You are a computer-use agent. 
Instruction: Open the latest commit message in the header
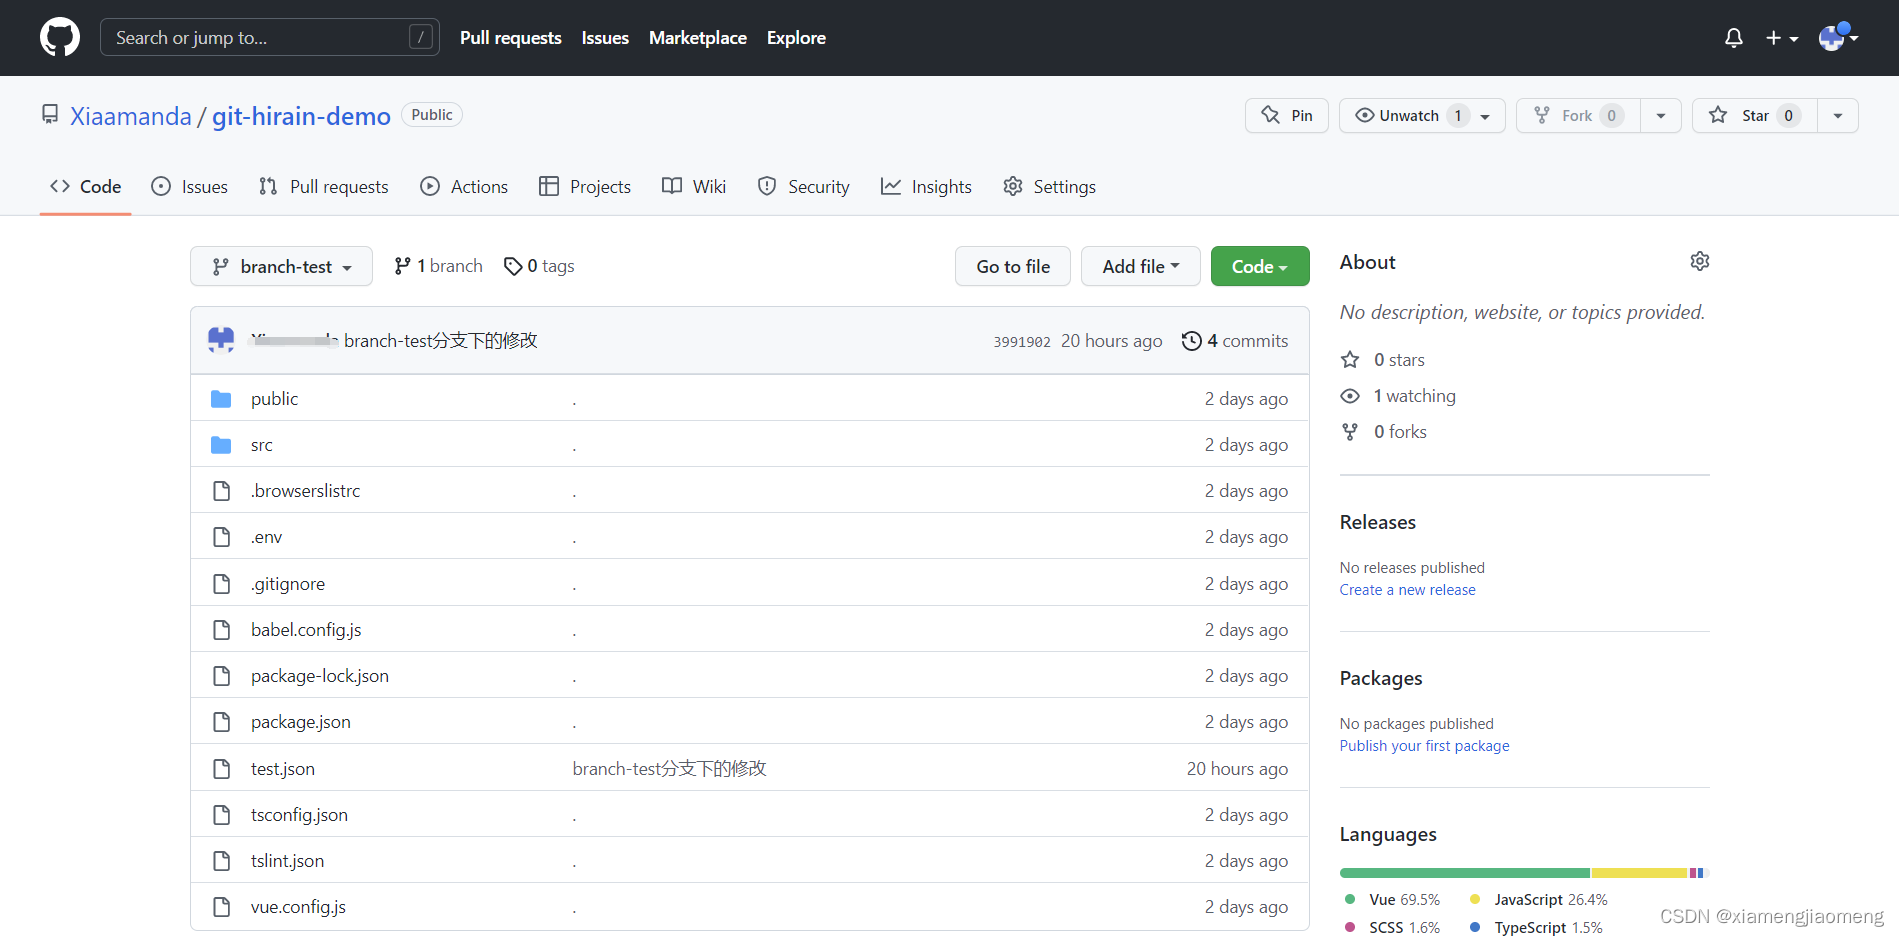click(441, 341)
